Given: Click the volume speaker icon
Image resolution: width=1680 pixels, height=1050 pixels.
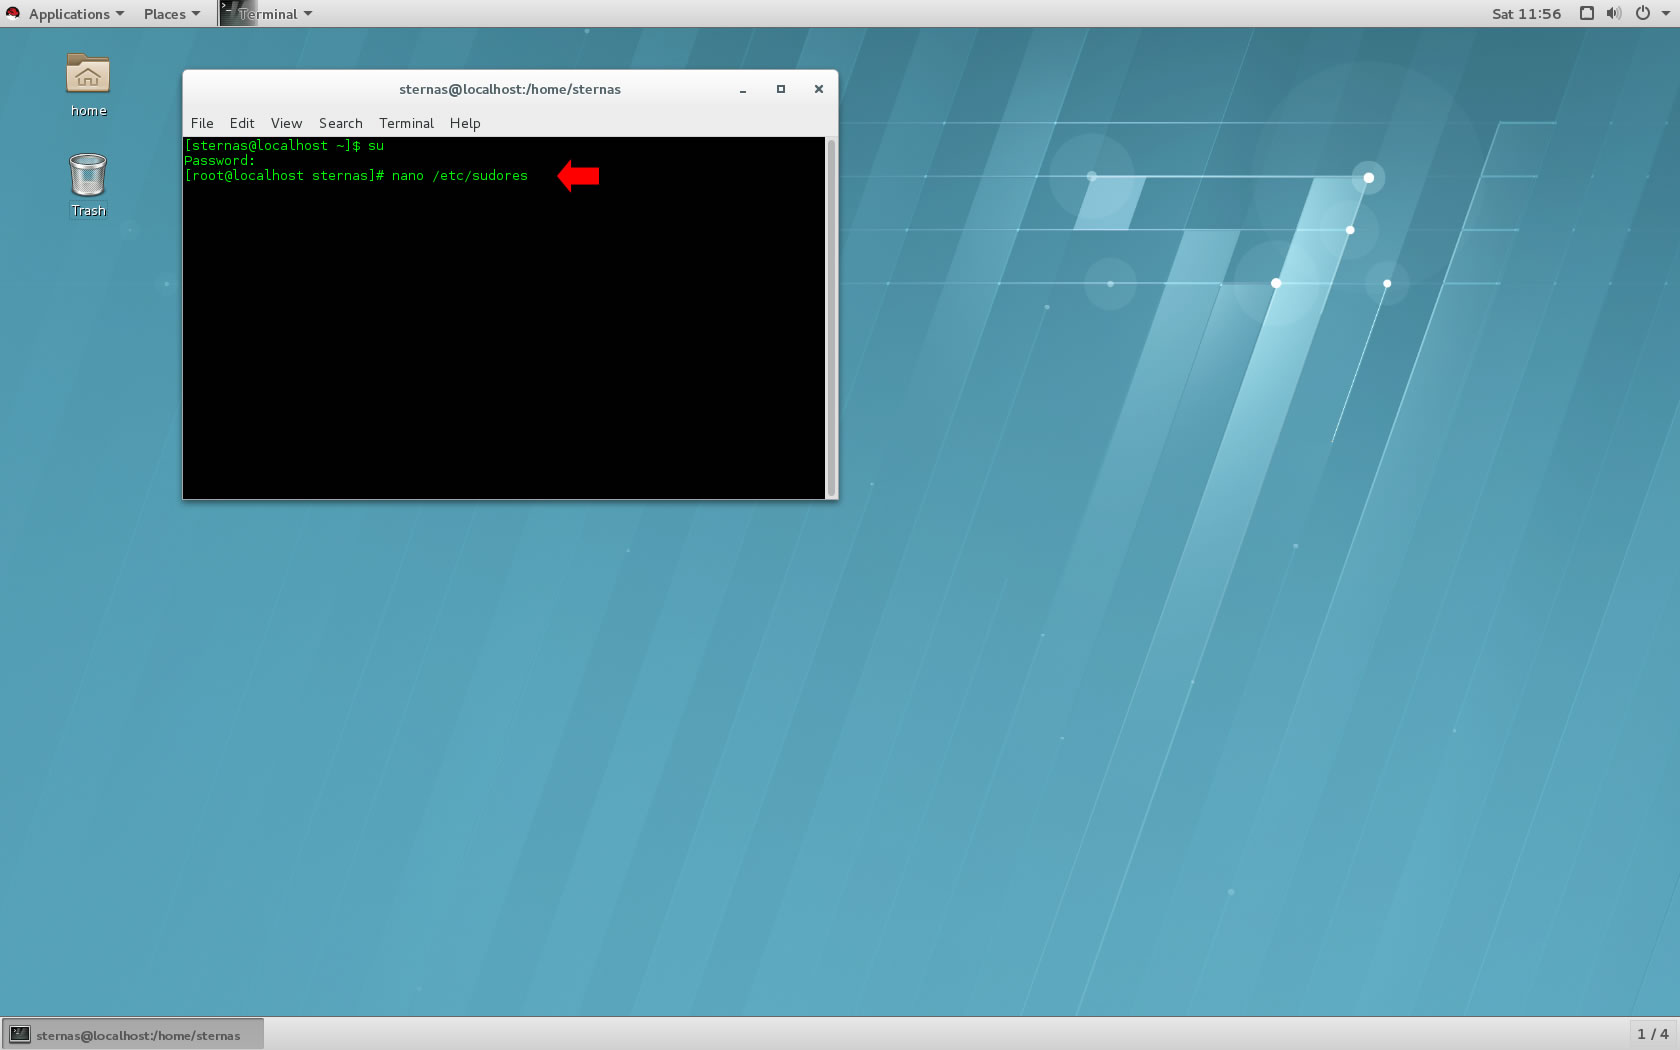Looking at the screenshot, I should [x=1613, y=13].
